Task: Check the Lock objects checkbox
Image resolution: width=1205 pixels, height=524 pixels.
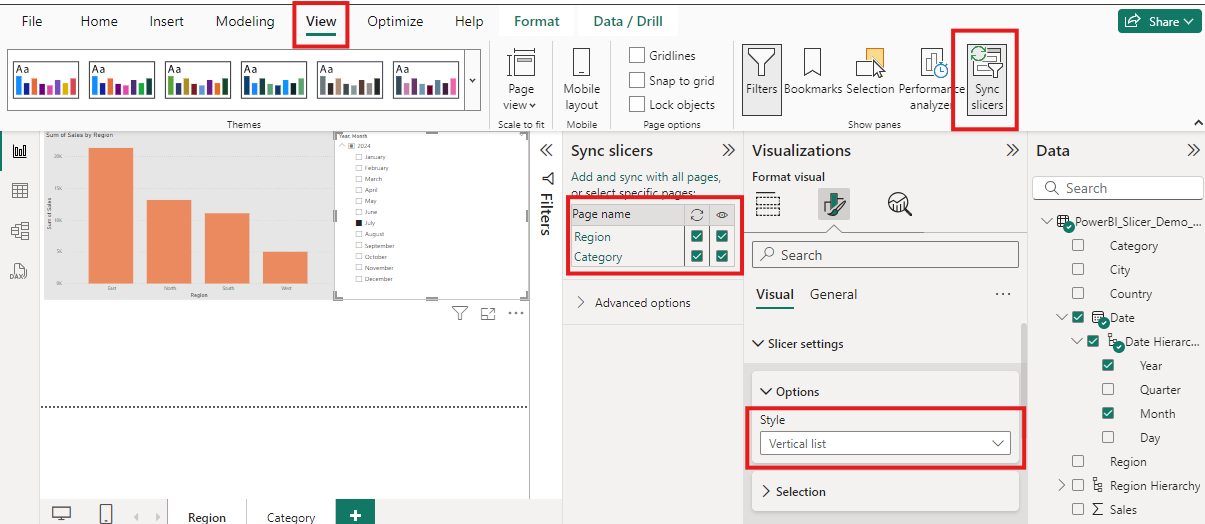Action: [637, 104]
